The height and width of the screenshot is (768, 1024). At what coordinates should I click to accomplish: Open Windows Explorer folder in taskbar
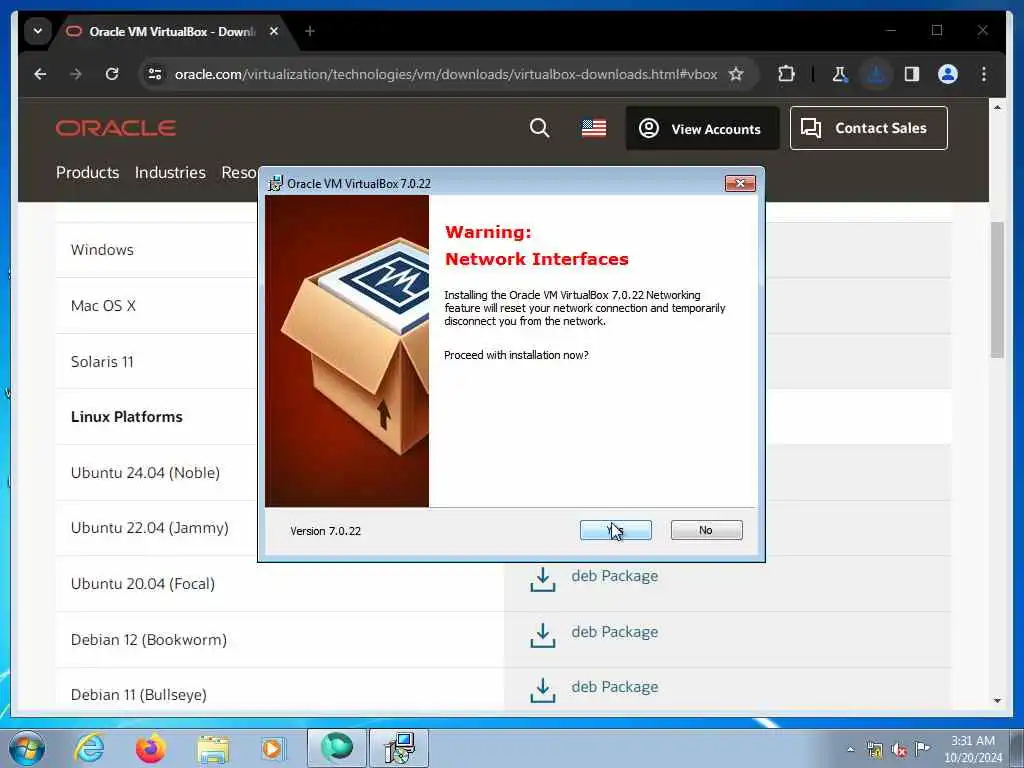pyautogui.click(x=213, y=748)
